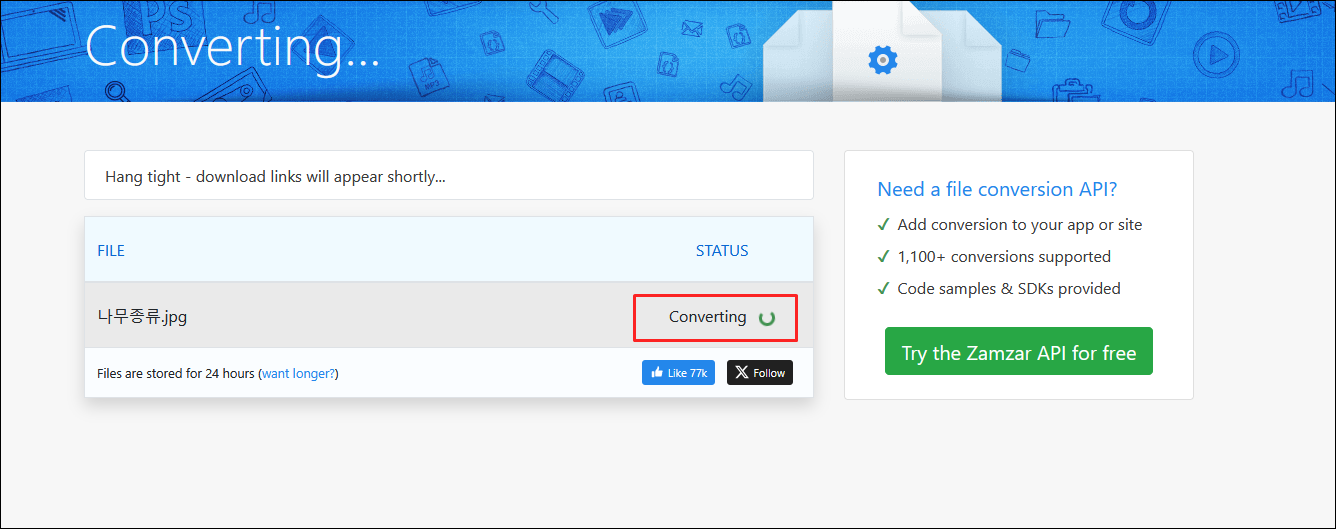
Task: Click 'Files are stored for 24 hours' text
Action: [176, 373]
